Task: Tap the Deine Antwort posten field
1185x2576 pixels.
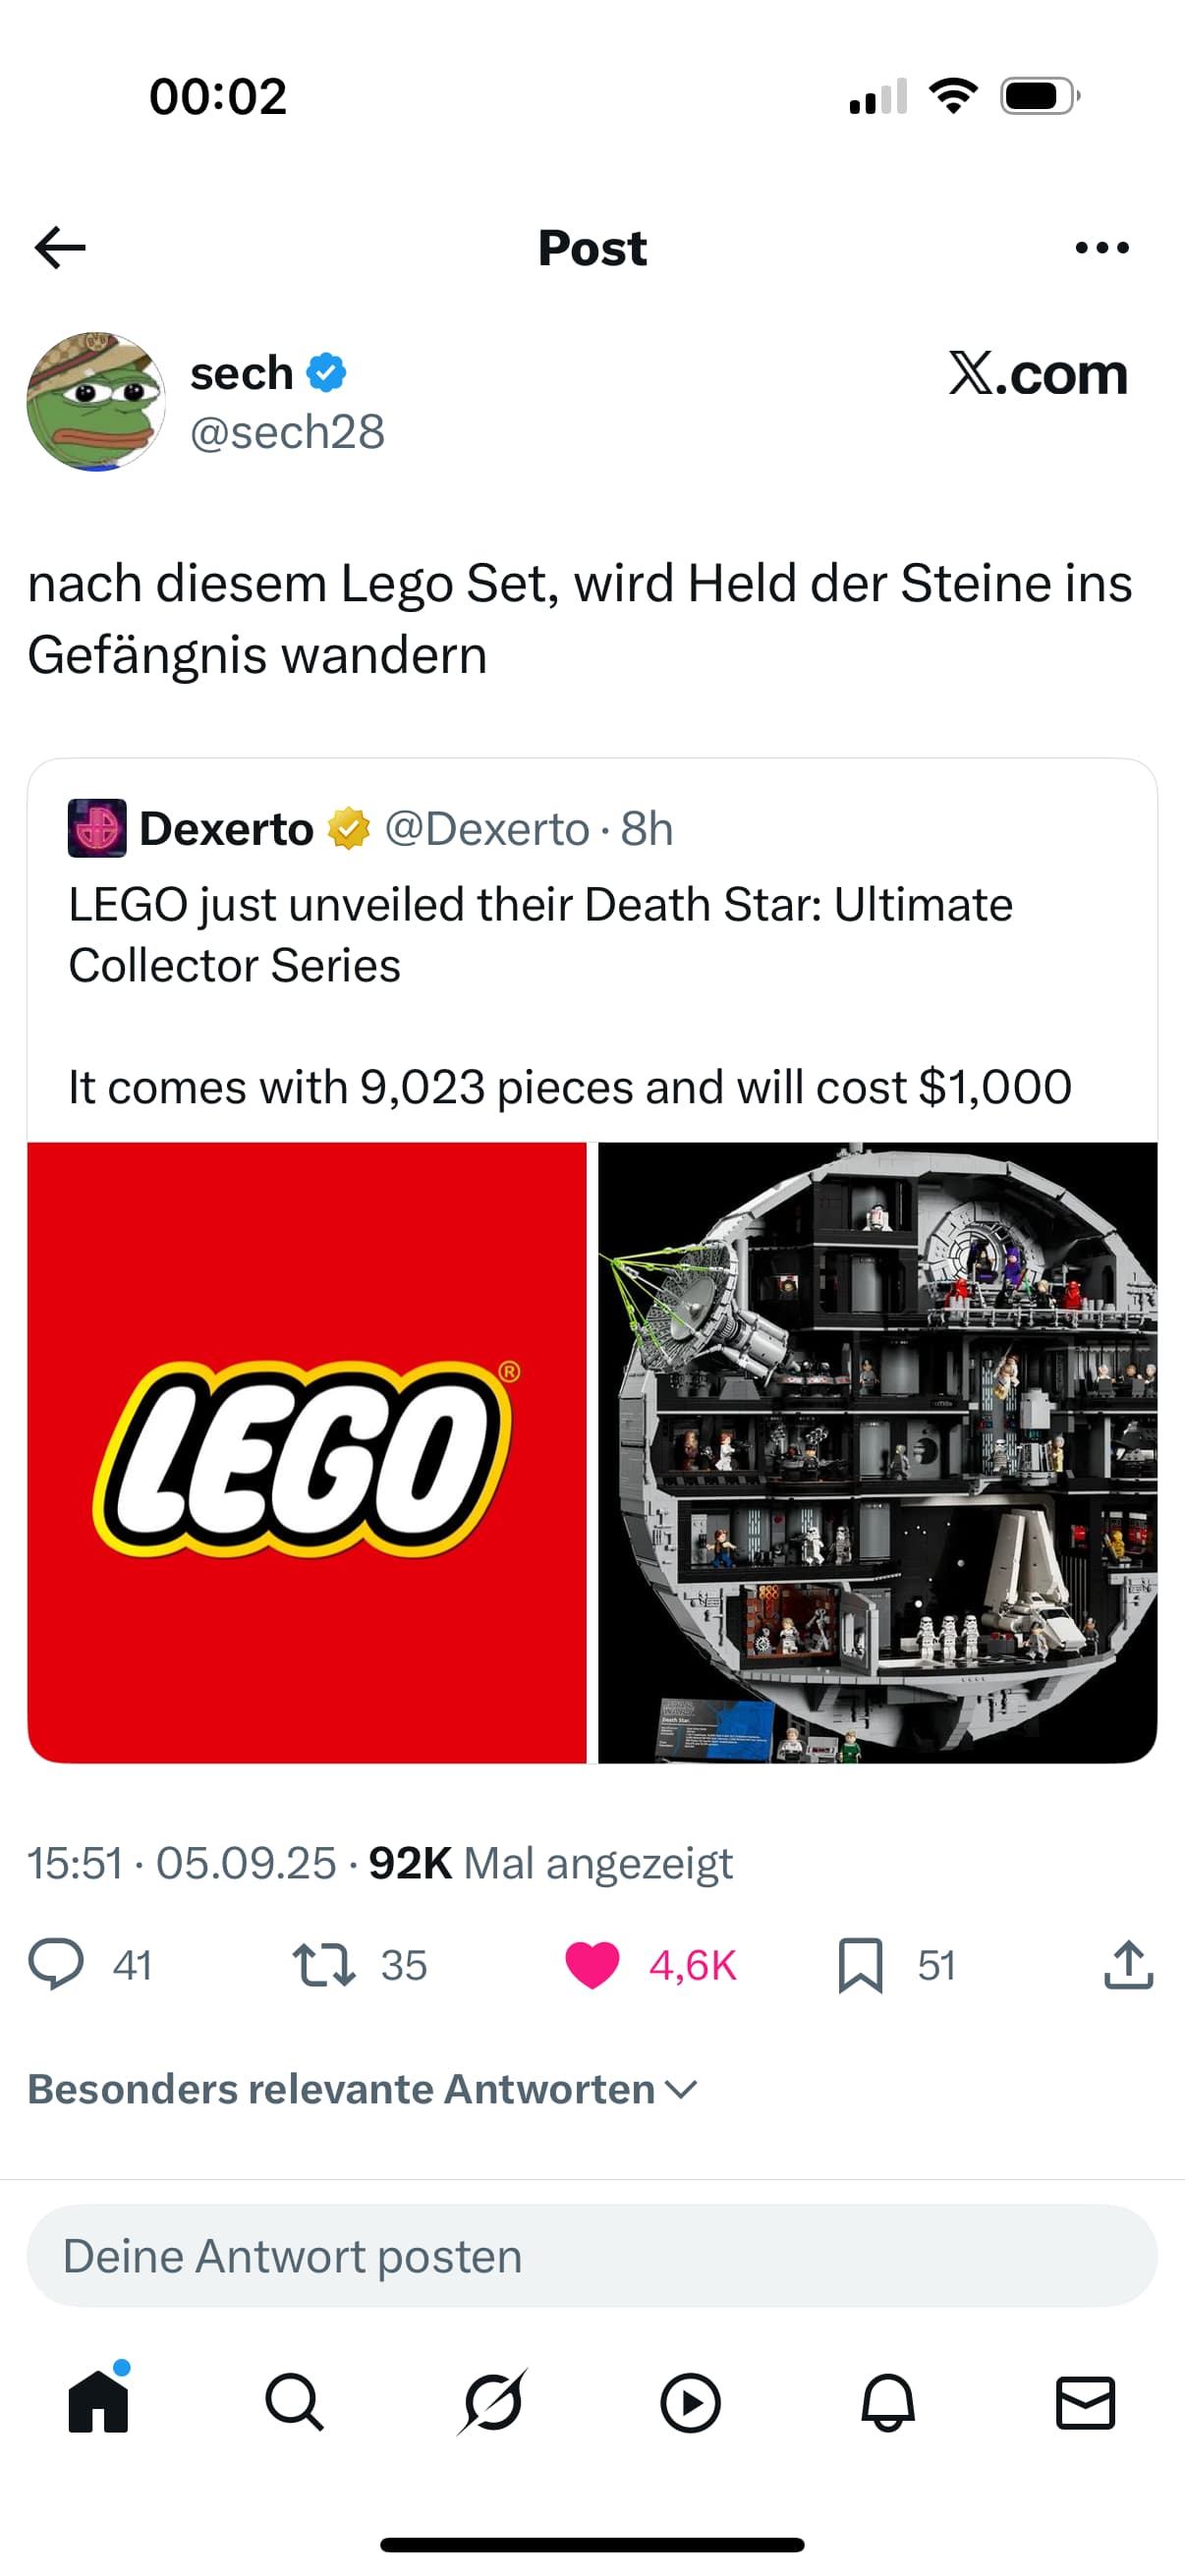Action: (x=592, y=2256)
